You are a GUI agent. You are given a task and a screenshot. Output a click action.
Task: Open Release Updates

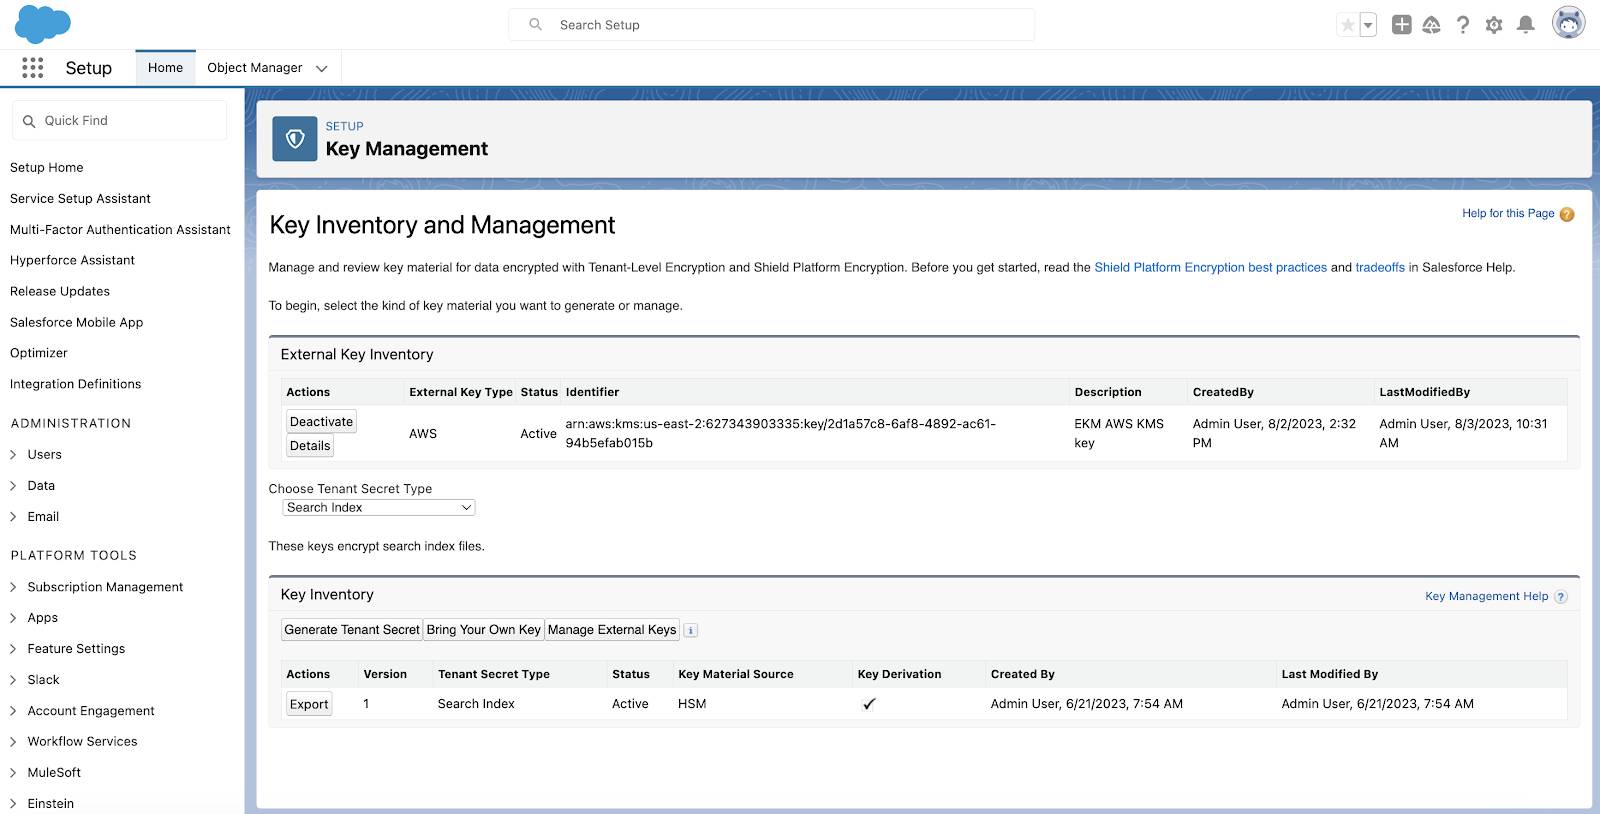[x=60, y=291]
